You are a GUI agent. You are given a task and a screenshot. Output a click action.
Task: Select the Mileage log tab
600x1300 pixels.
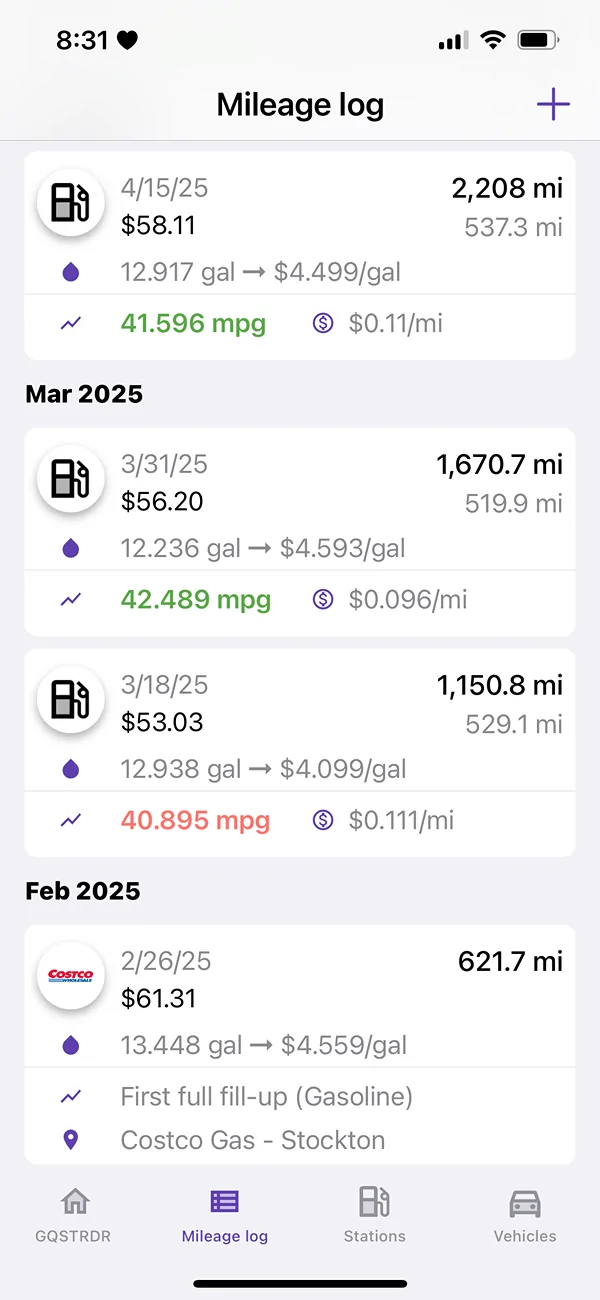coord(225,1215)
